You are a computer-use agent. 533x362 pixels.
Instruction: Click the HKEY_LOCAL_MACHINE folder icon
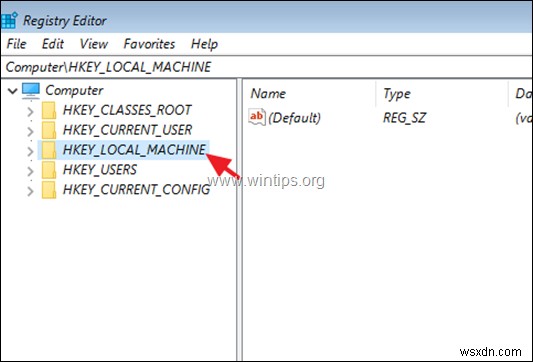[49, 150]
